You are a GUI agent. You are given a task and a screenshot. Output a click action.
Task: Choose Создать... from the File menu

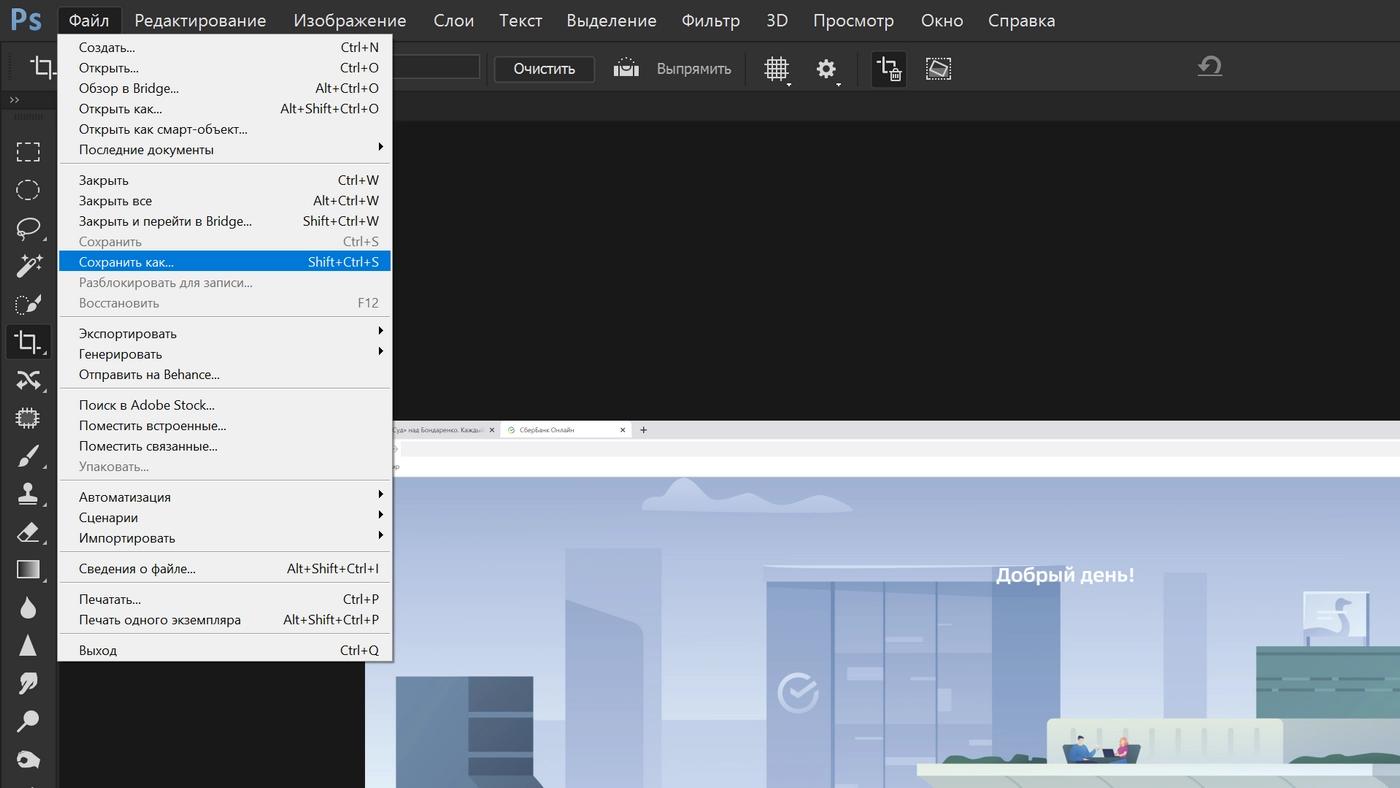click(x=225, y=47)
